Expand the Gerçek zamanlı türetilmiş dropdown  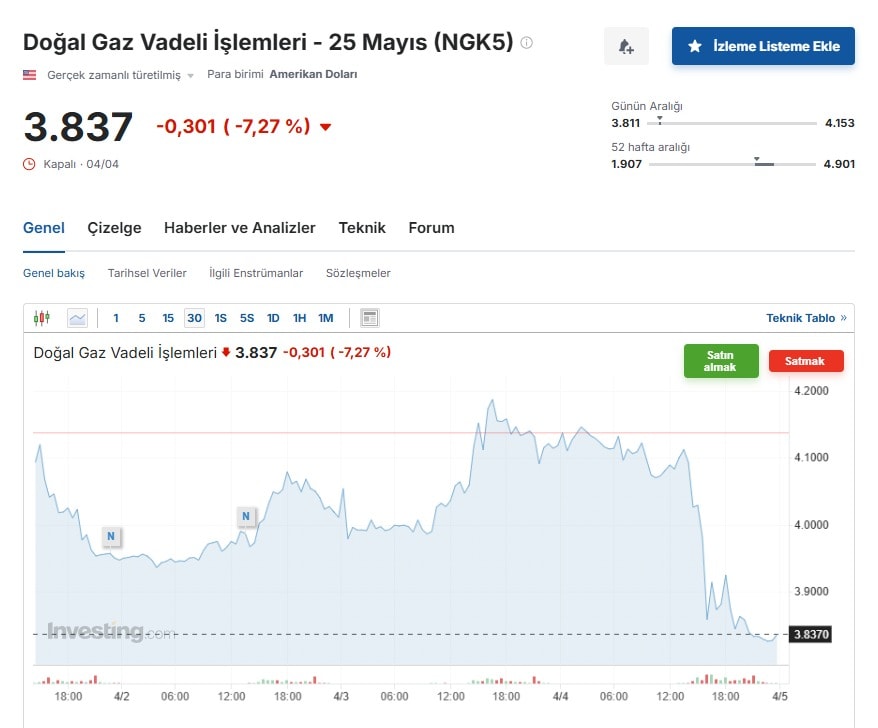coord(190,75)
